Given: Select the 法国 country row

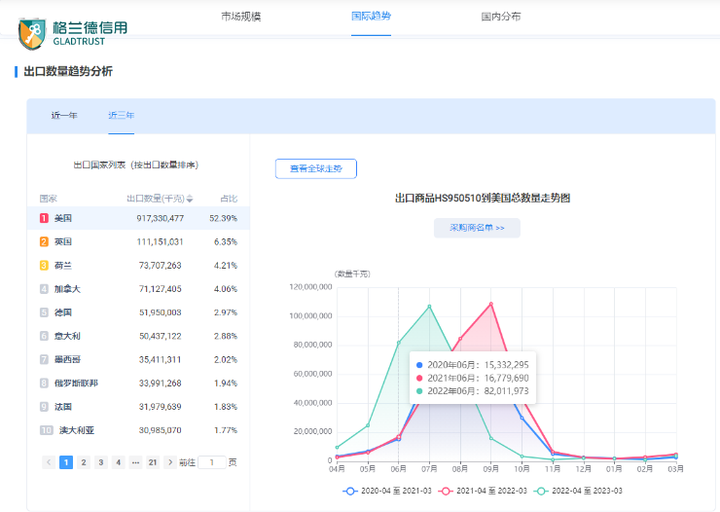Looking at the screenshot, I should [x=138, y=407].
